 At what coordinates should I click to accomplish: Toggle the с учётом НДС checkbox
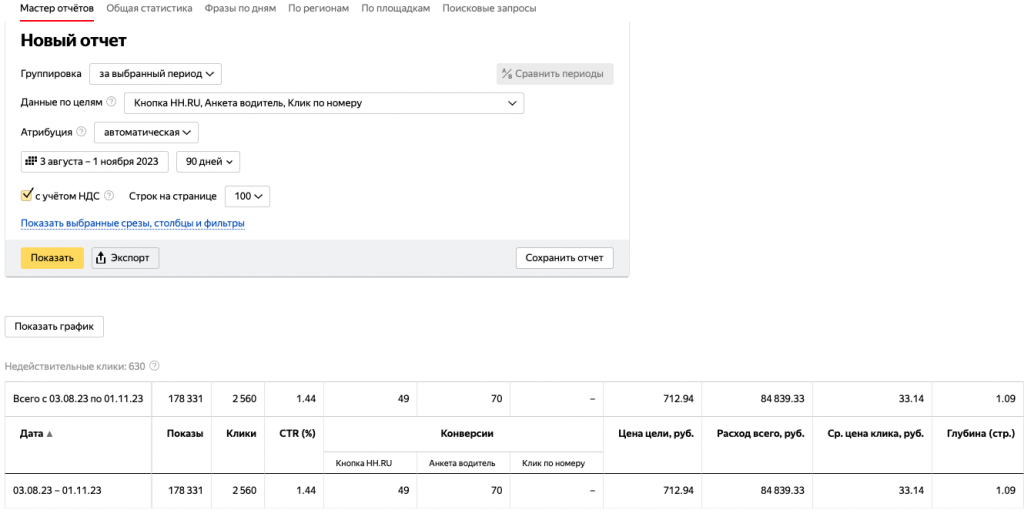(27, 196)
